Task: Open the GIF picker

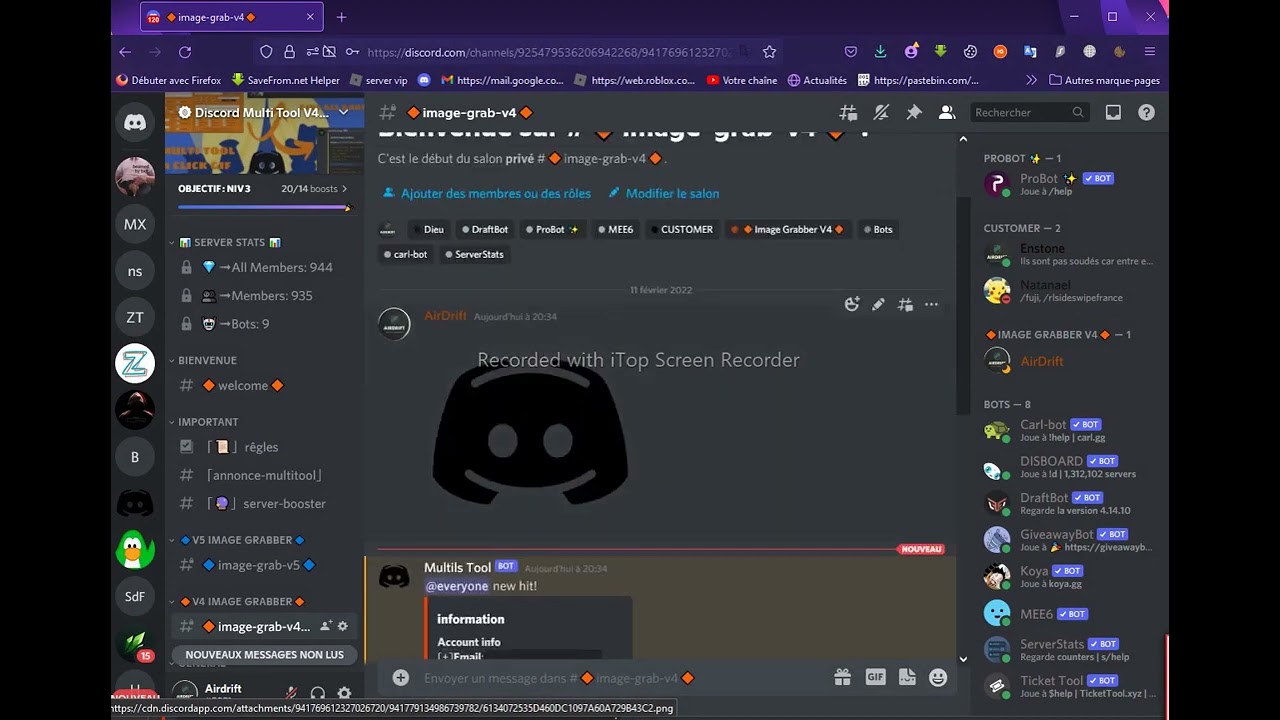Action: point(875,678)
